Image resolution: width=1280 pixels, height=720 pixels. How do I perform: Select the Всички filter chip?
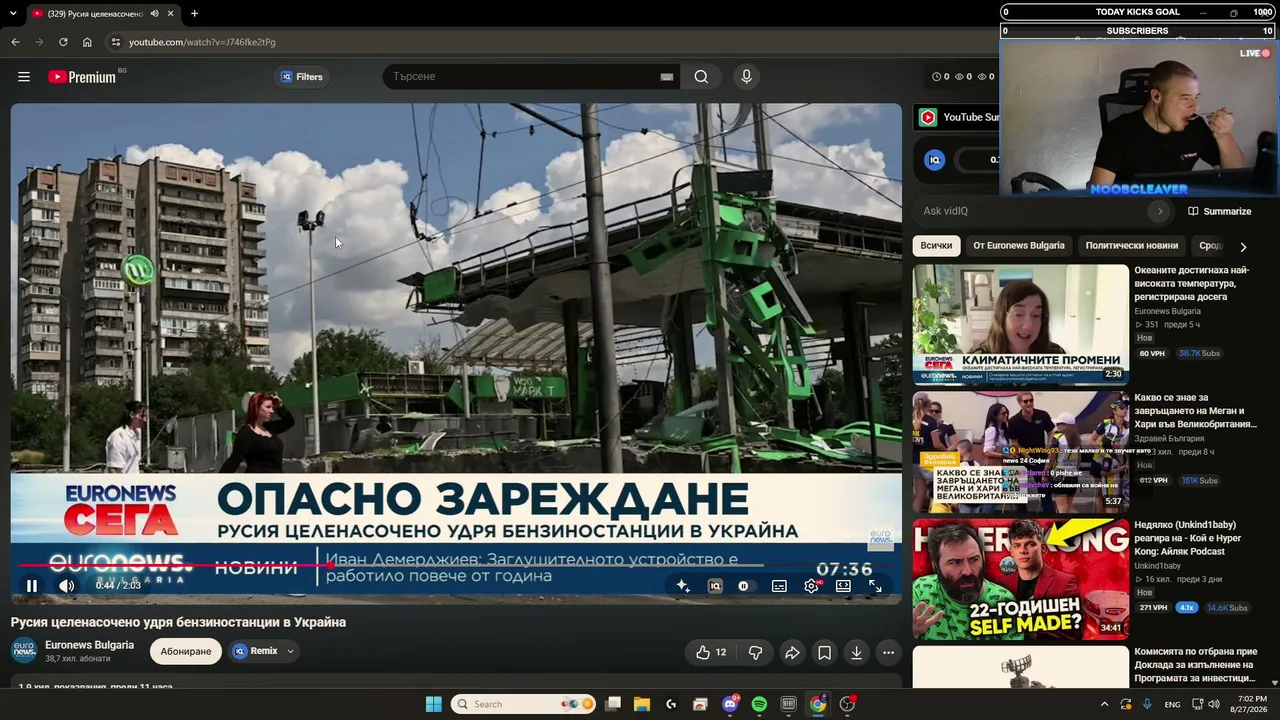(x=937, y=246)
